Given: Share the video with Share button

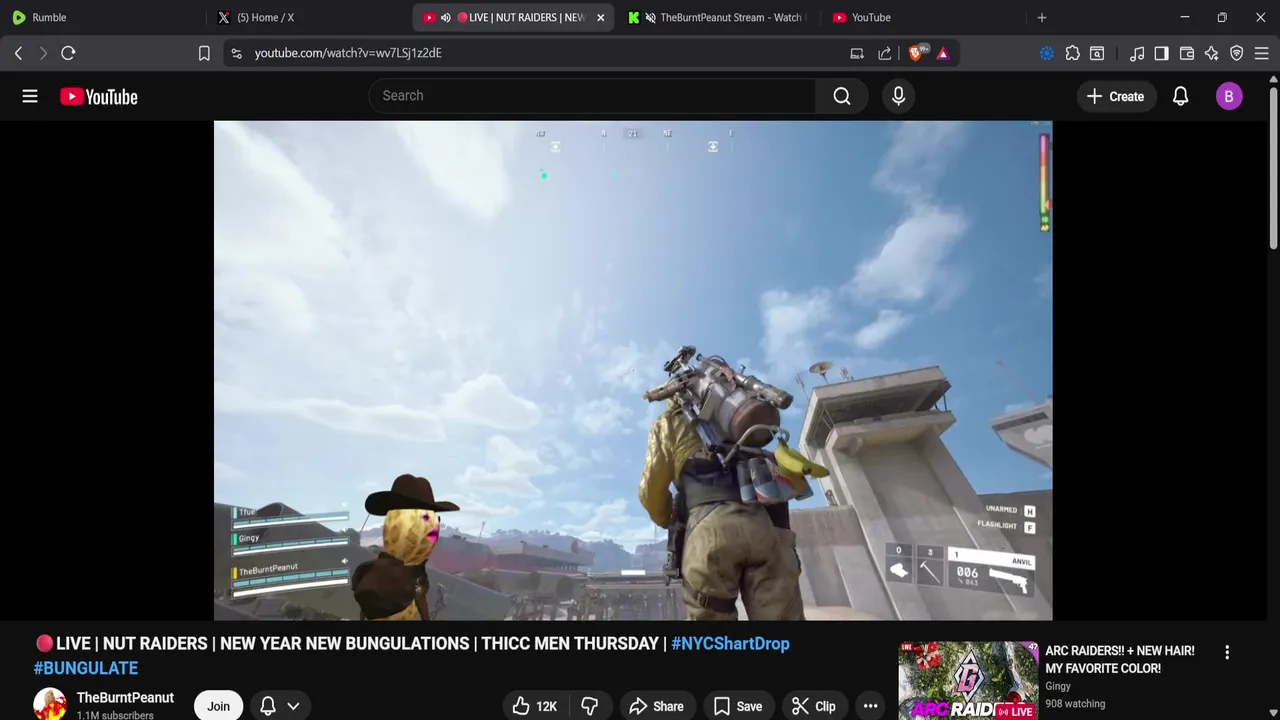Looking at the screenshot, I should (656, 706).
